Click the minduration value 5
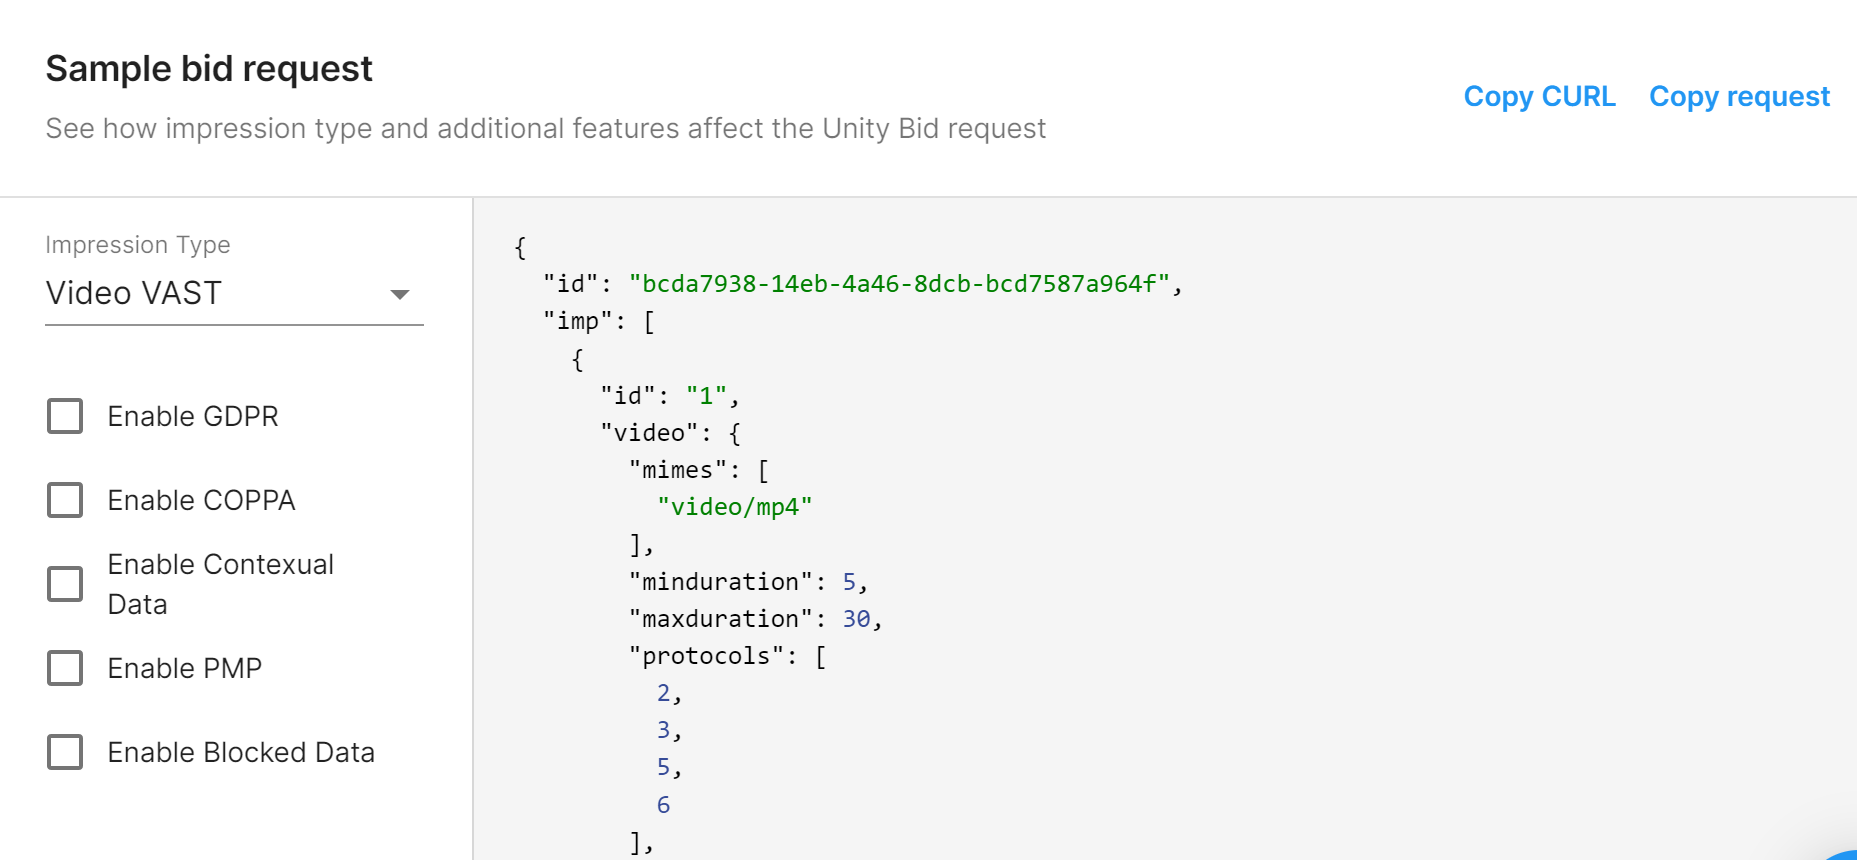The height and width of the screenshot is (860, 1857). (849, 582)
